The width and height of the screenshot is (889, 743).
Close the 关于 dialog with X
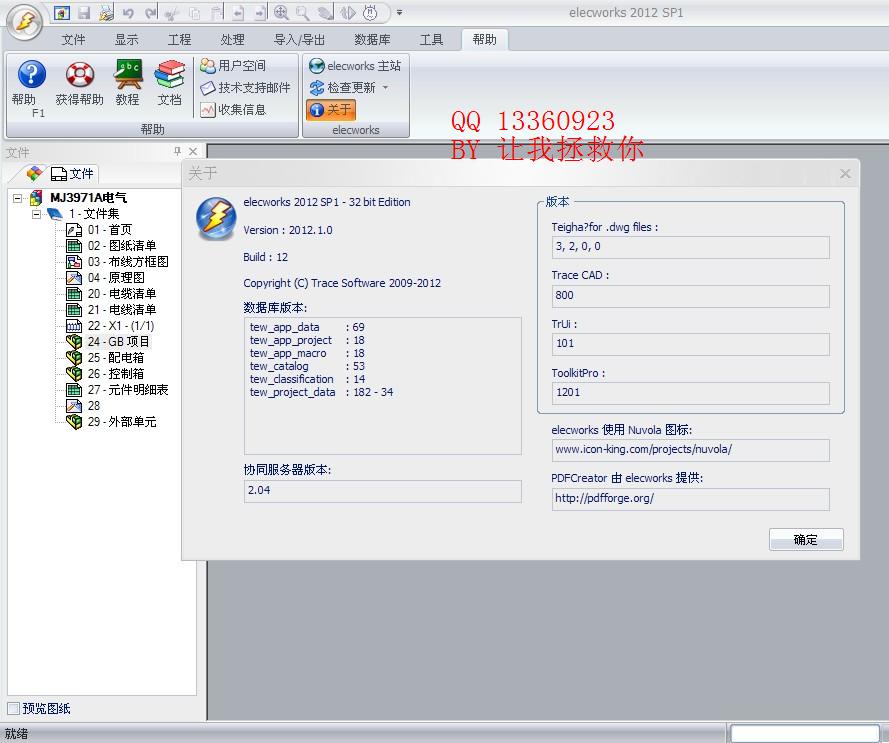(845, 174)
